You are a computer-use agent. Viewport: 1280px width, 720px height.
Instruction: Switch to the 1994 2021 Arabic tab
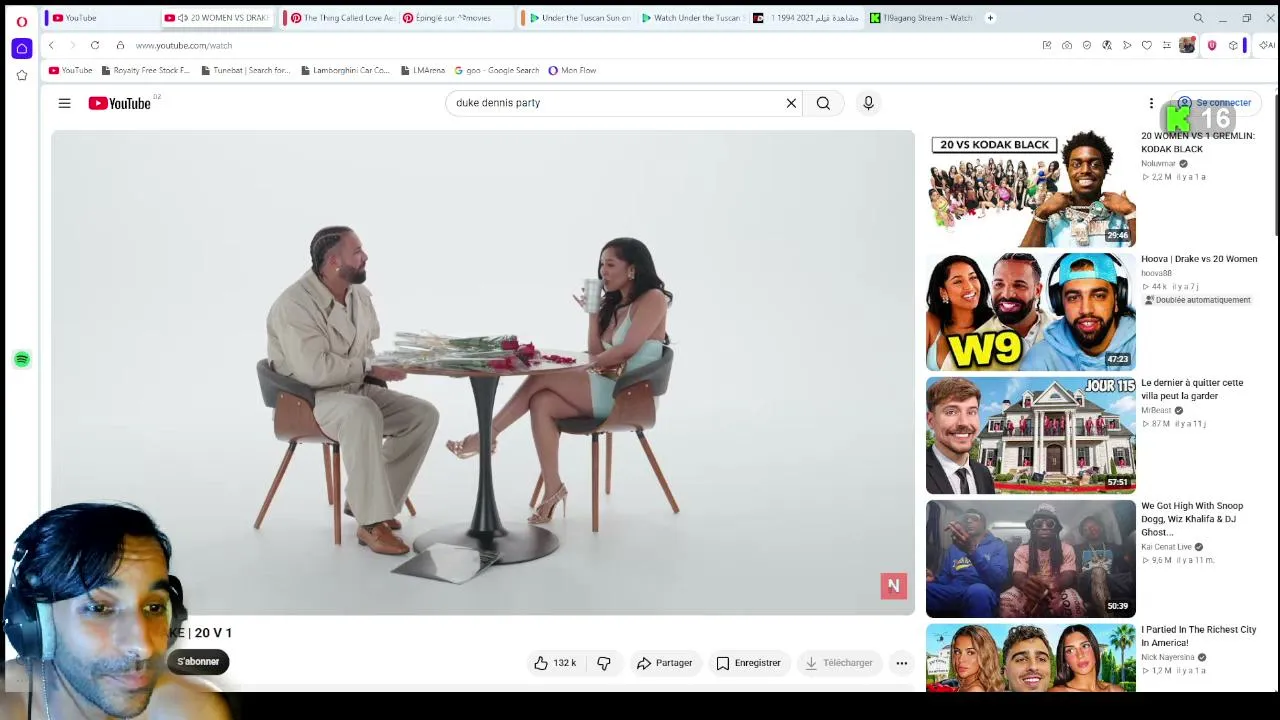tap(806, 18)
